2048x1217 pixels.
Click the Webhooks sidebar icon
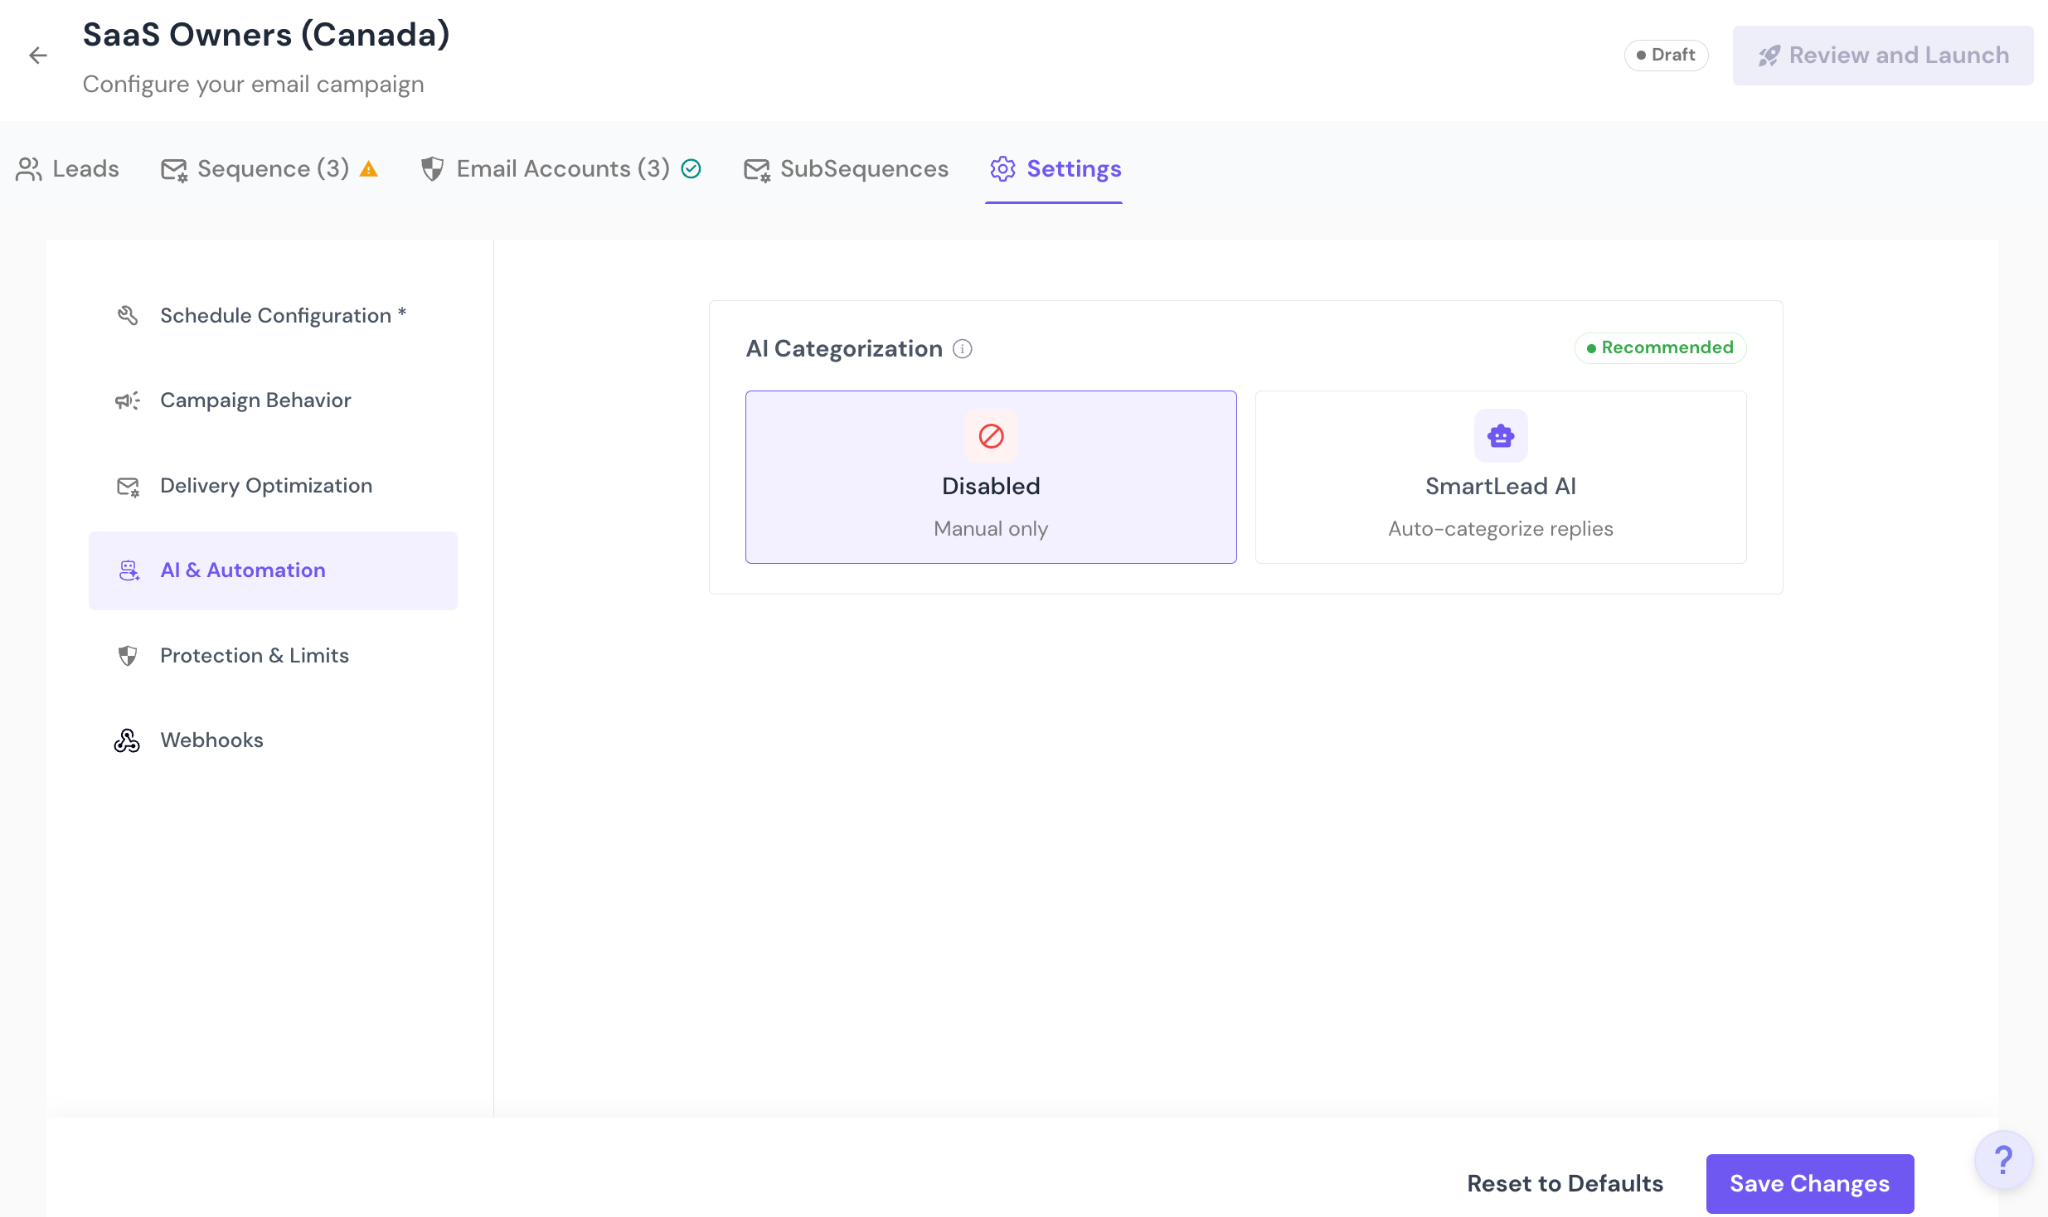tap(127, 741)
